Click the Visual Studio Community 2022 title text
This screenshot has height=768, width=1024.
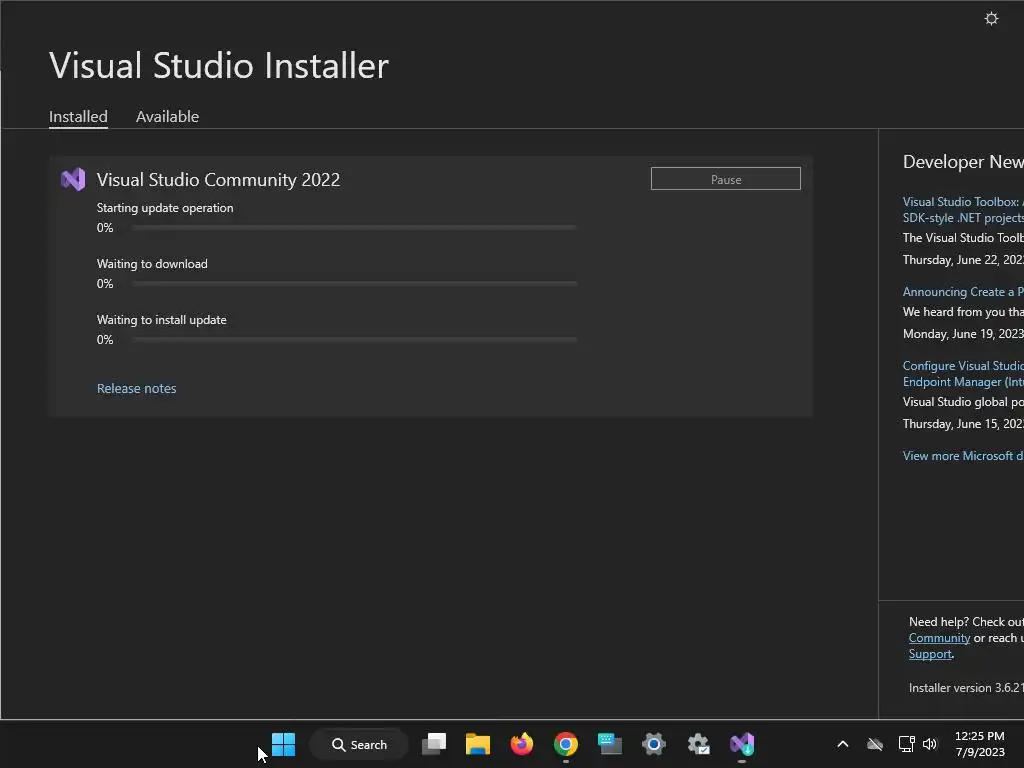click(218, 180)
